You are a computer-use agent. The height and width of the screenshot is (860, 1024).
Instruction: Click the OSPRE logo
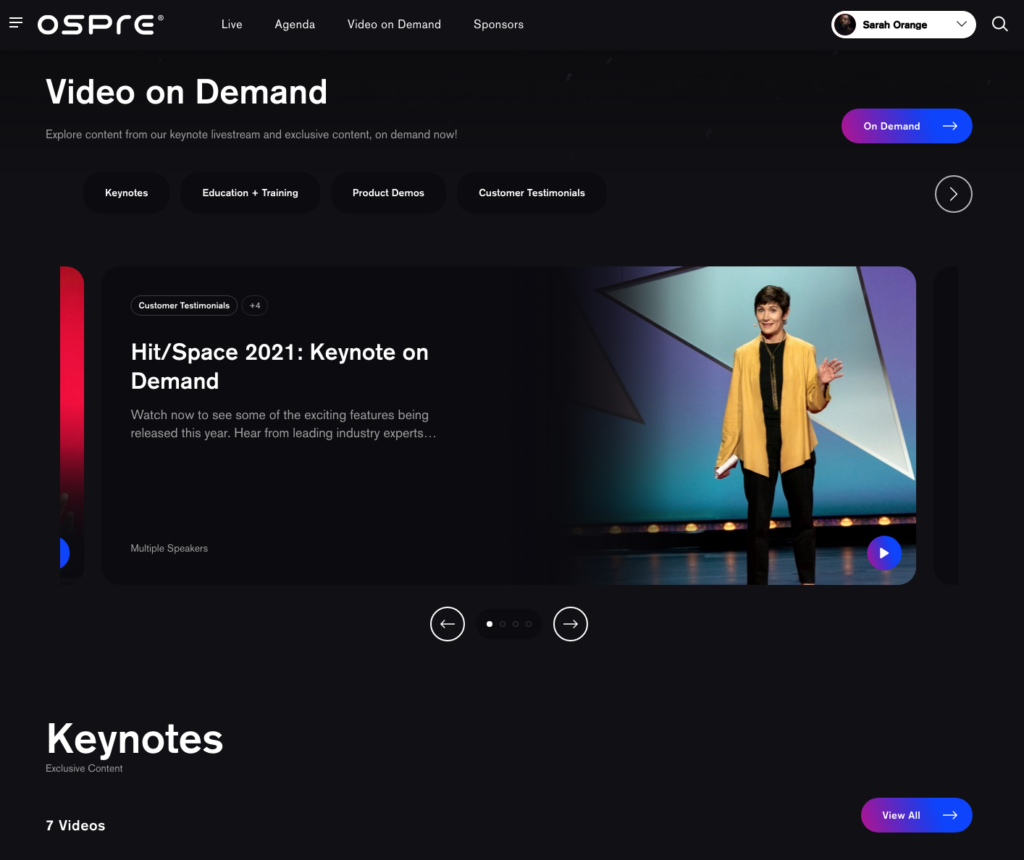point(101,24)
